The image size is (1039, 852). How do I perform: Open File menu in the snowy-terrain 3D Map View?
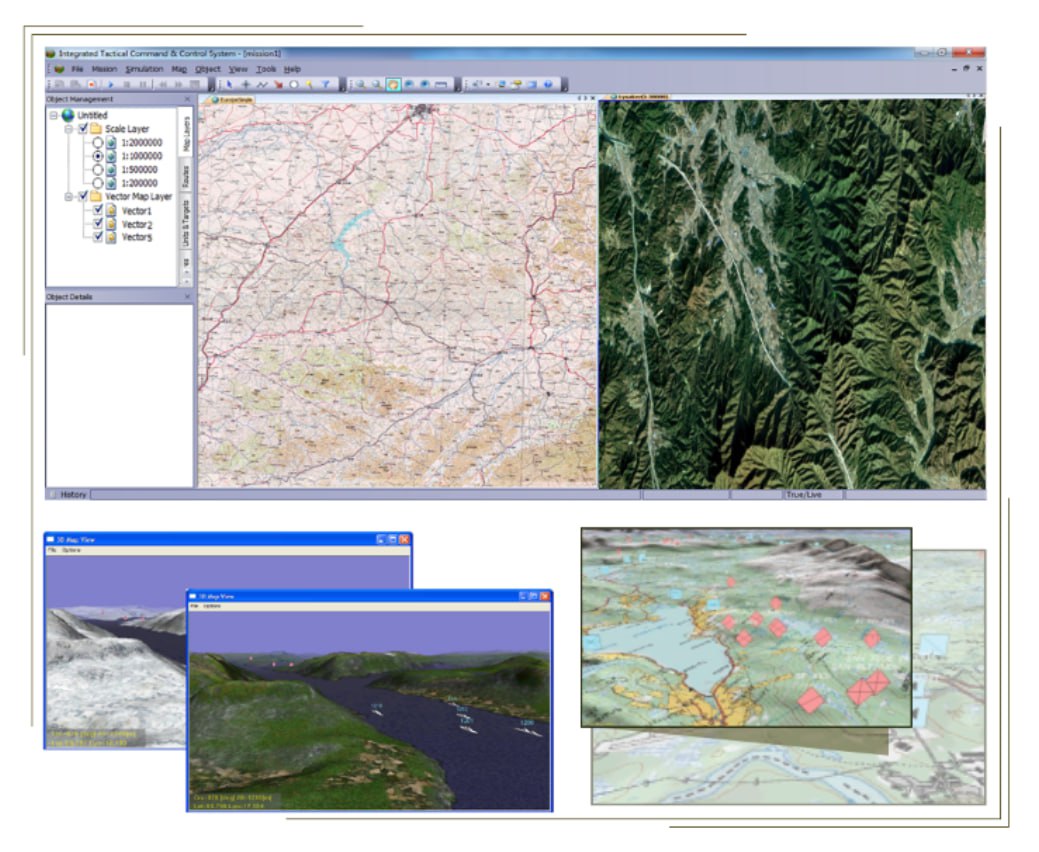pos(52,551)
